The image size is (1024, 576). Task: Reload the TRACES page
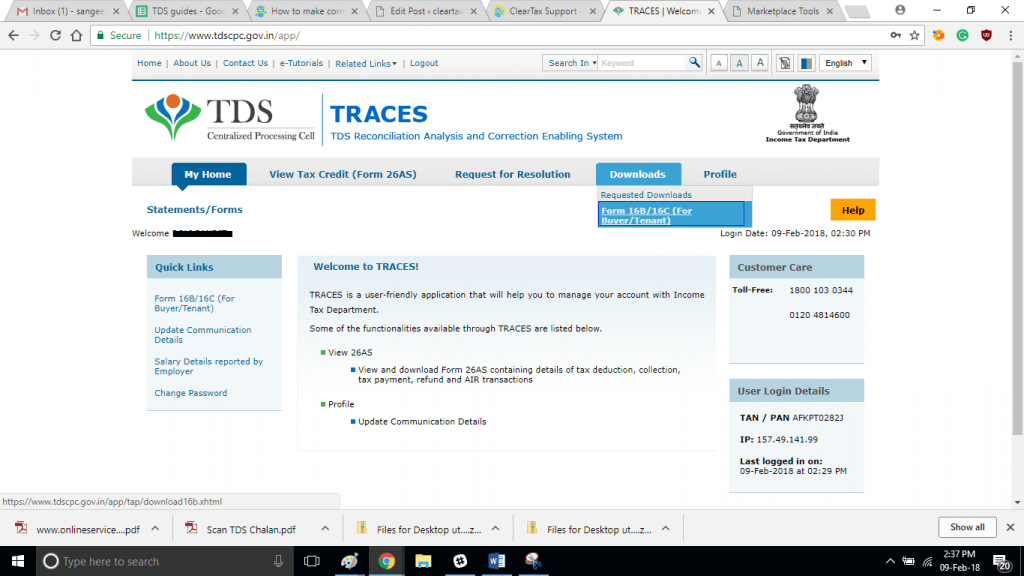(x=56, y=35)
